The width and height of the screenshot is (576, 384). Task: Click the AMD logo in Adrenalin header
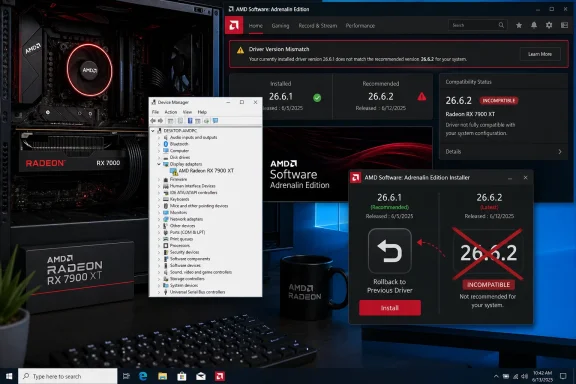point(234,25)
